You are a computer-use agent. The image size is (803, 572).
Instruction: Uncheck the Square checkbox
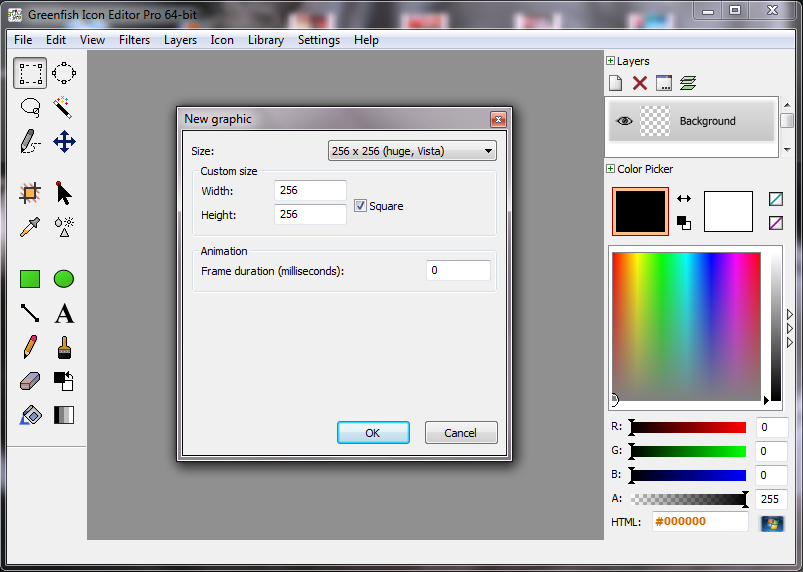pyautogui.click(x=361, y=206)
